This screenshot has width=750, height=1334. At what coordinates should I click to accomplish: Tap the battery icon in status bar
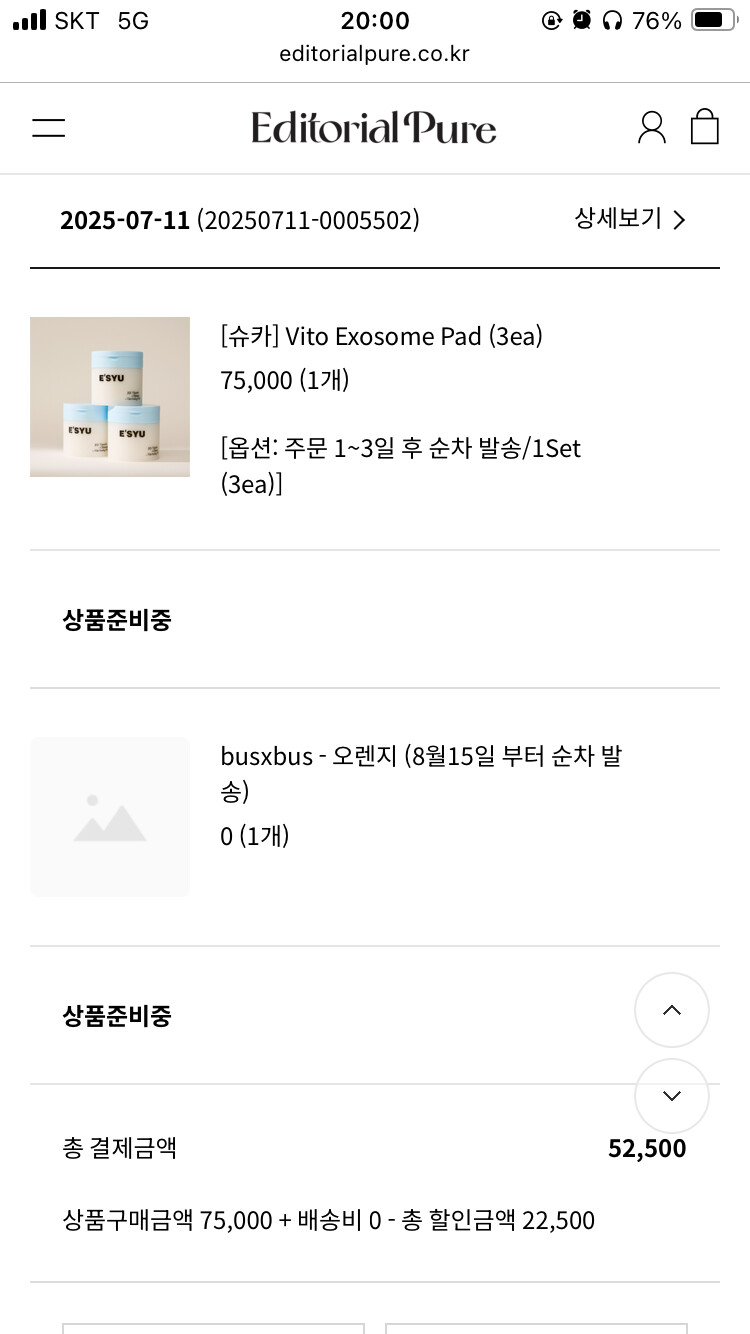click(713, 20)
